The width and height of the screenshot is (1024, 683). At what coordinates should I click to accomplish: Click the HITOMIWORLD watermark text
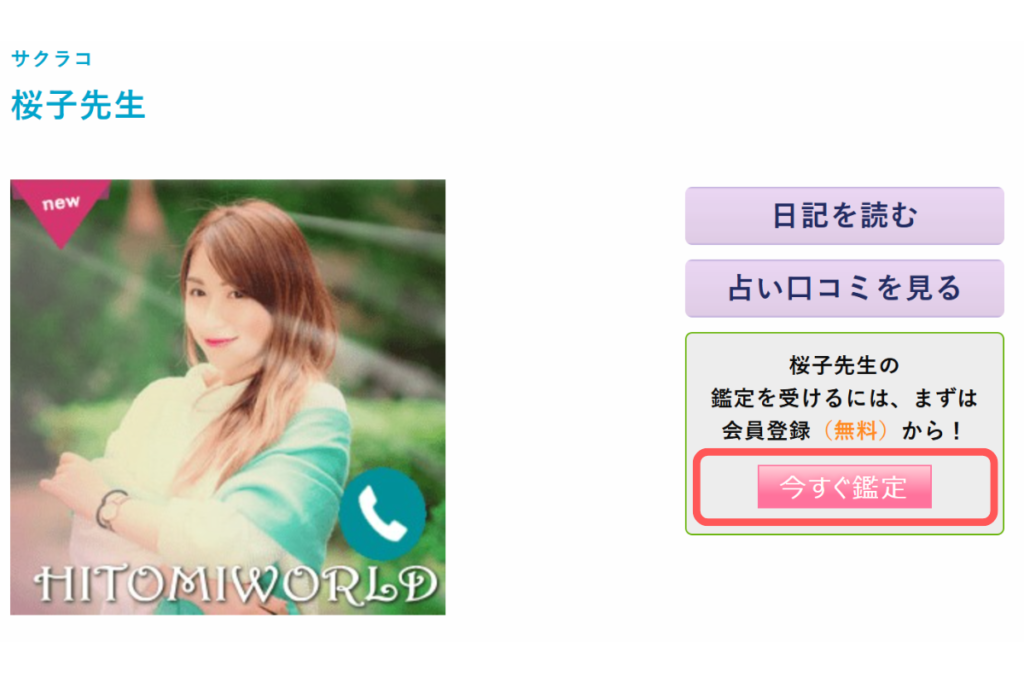point(235,585)
